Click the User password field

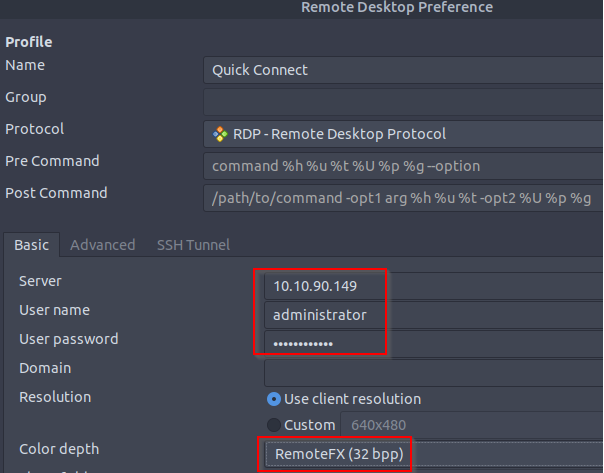(326, 344)
